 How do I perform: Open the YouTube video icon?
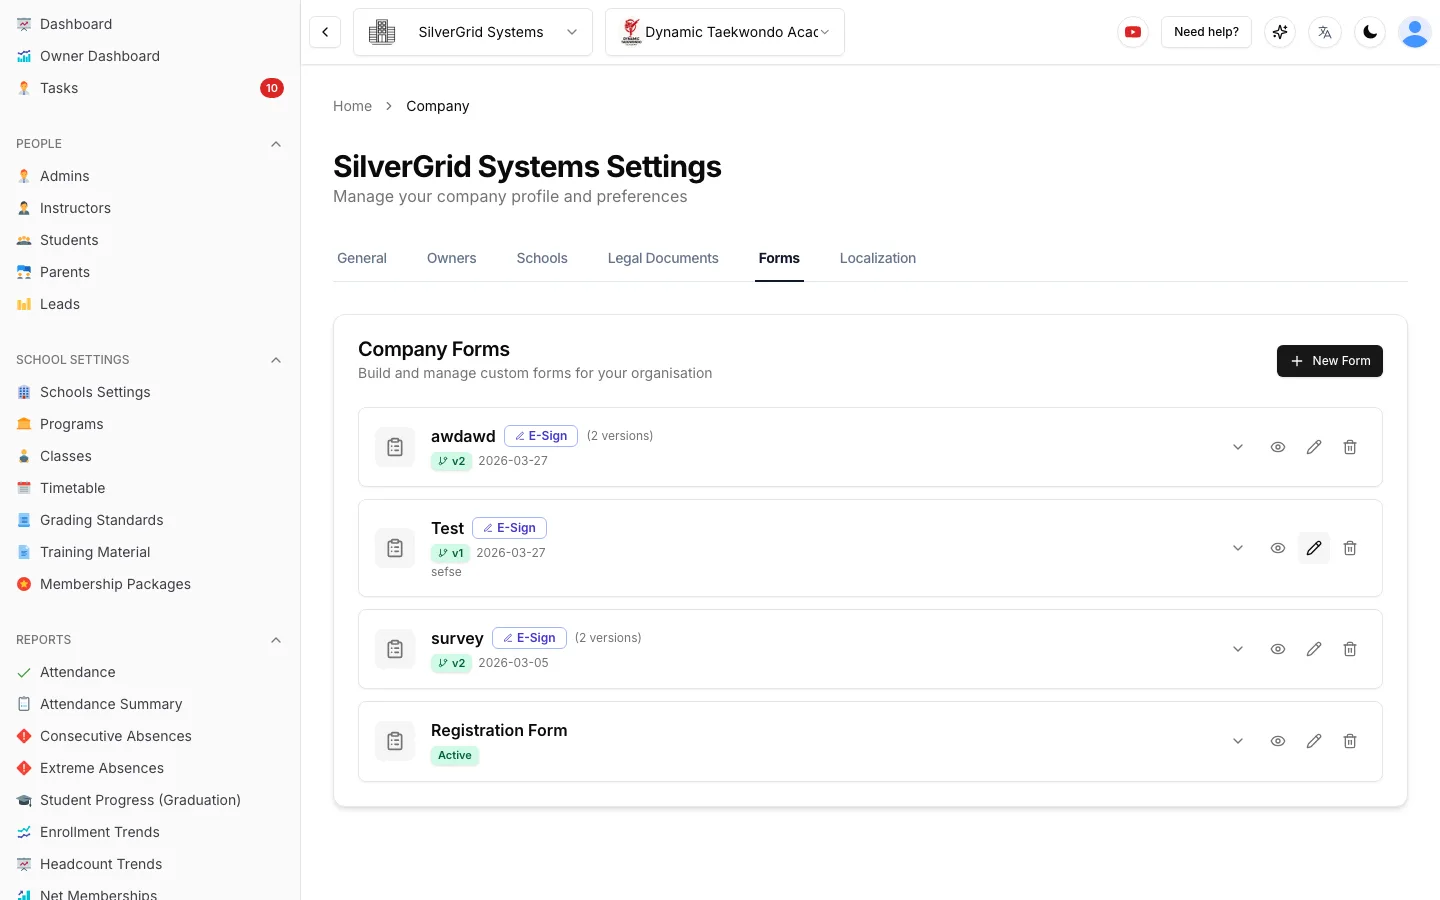pyautogui.click(x=1133, y=32)
